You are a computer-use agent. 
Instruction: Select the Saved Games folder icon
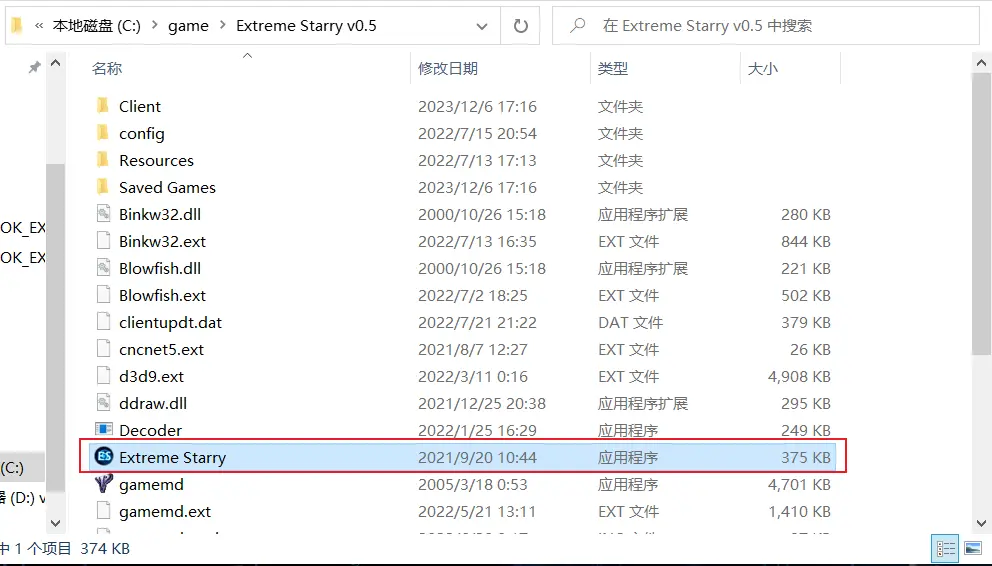tap(103, 187)
